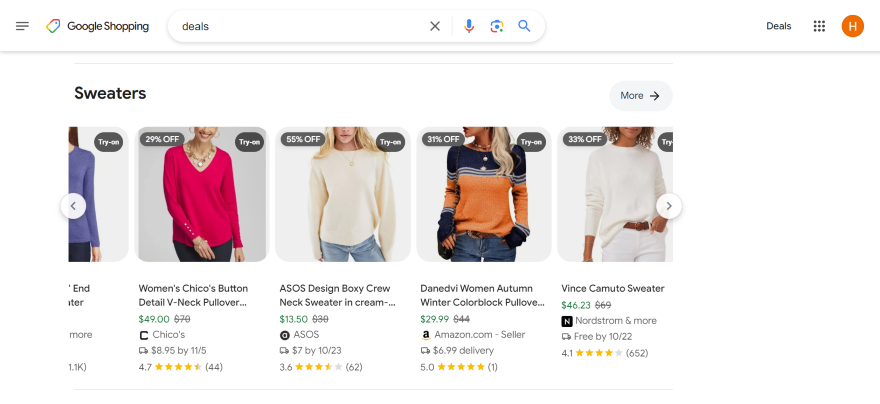Show next sweaters in carousel

click(669, 206)
